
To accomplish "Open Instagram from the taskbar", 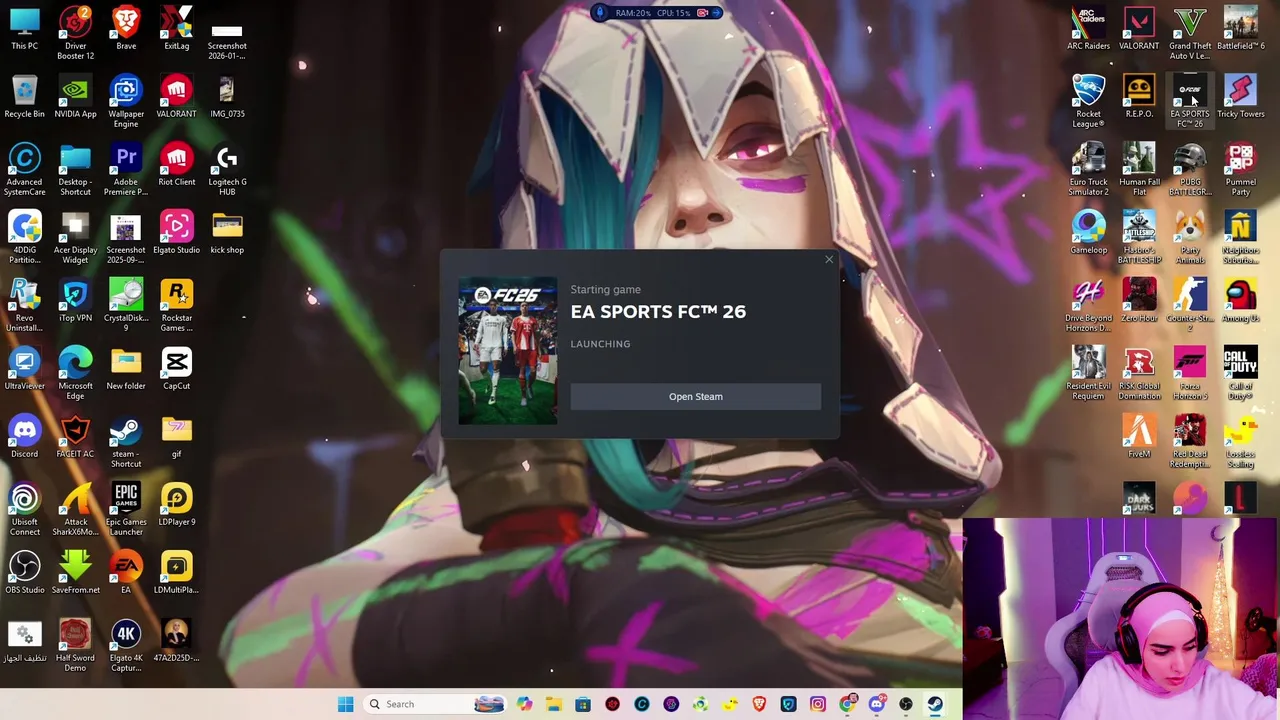I will 818,704.
